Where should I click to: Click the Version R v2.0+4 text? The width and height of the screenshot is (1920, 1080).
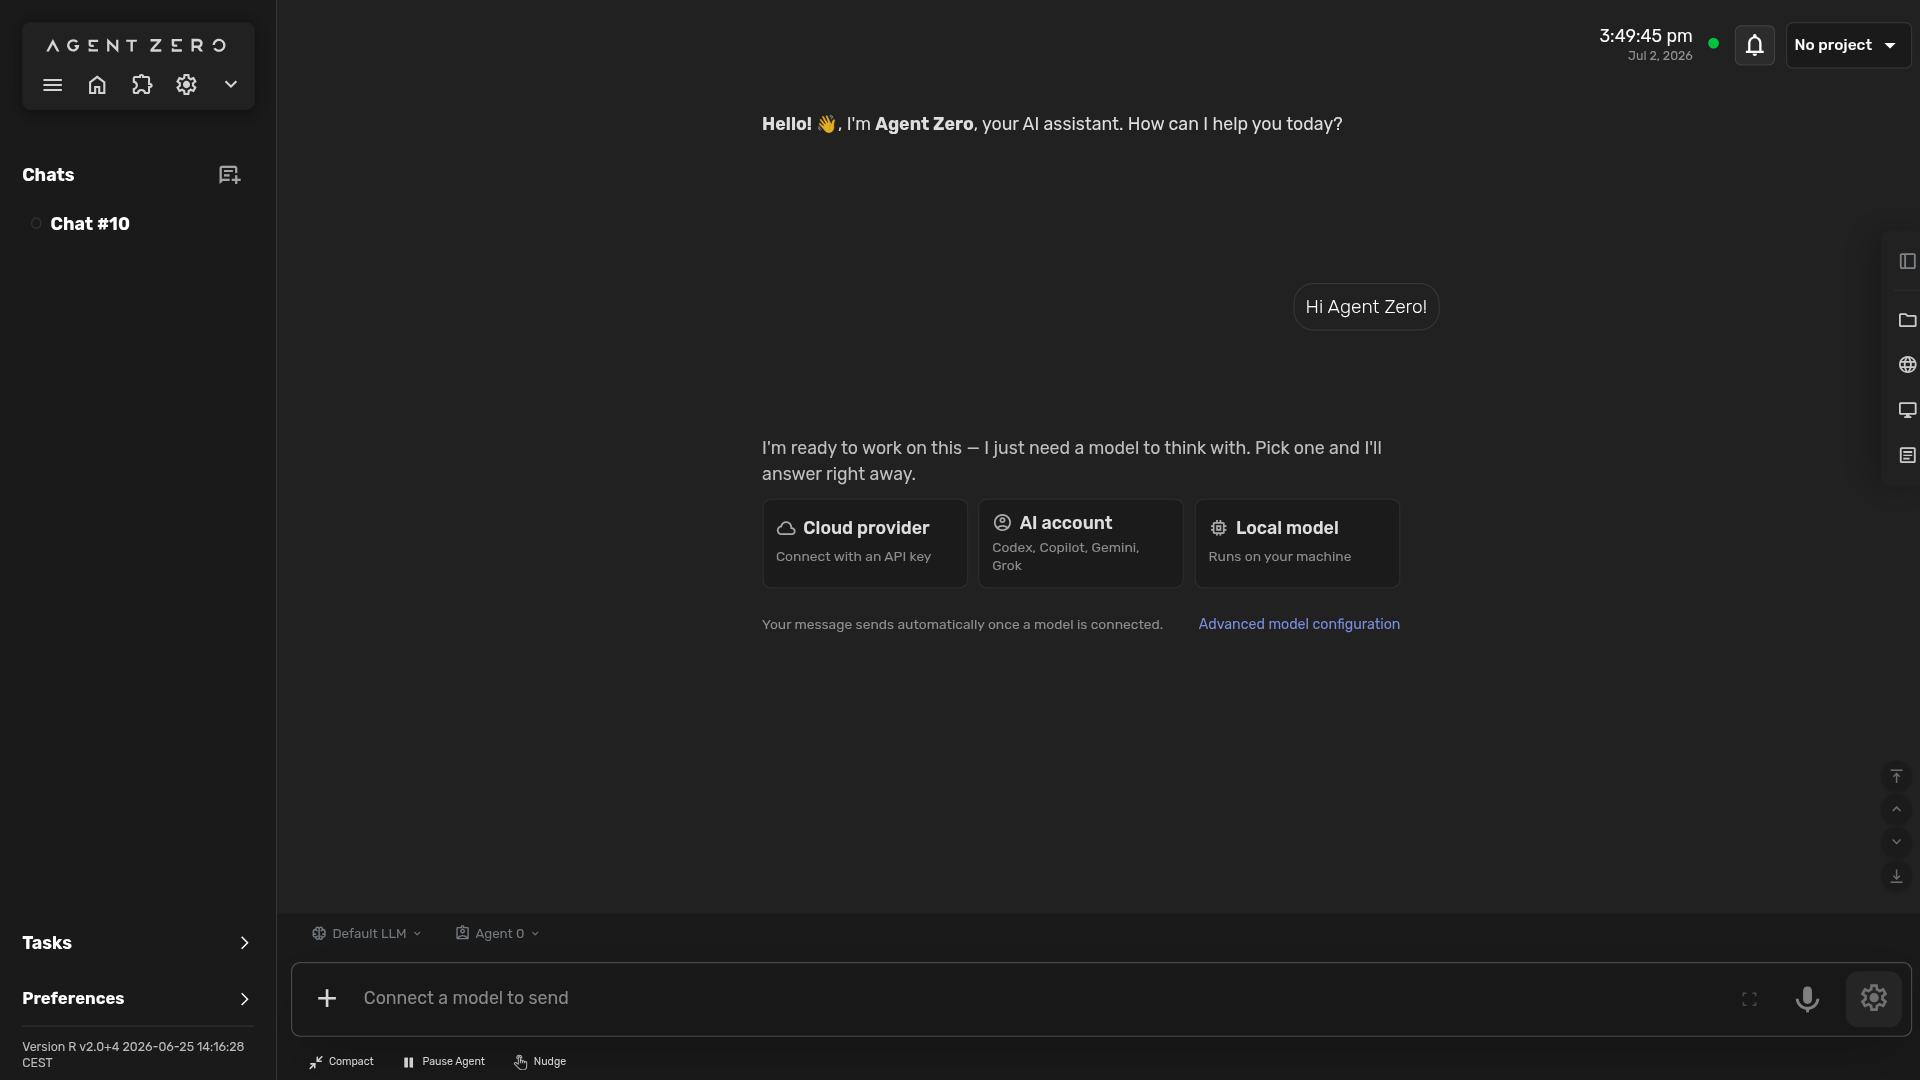click(x=133, y=1054)
